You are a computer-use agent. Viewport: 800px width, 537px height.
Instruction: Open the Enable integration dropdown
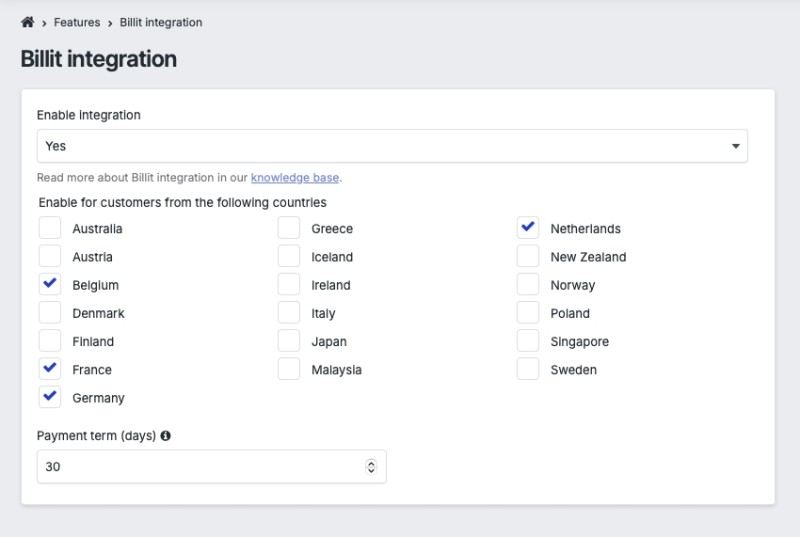(392, 146)
